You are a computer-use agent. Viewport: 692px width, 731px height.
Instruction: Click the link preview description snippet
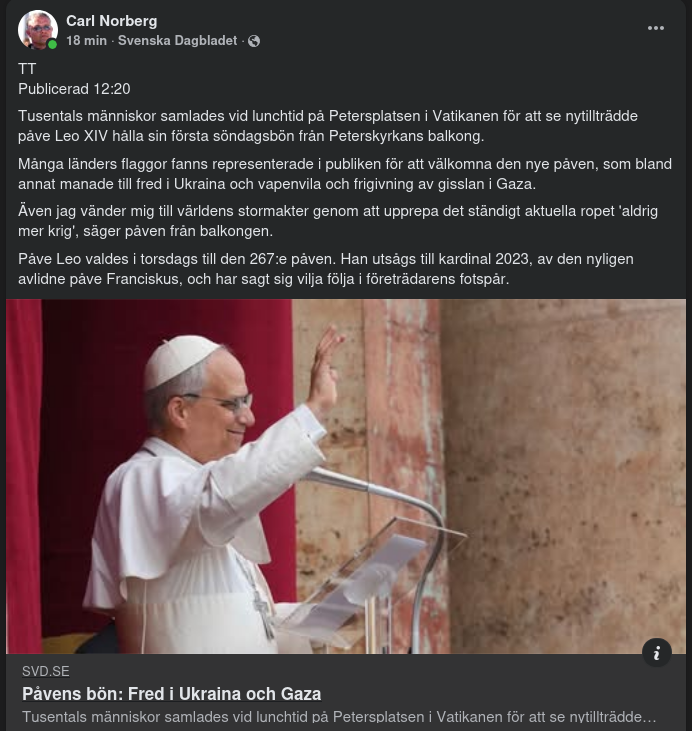339,717
